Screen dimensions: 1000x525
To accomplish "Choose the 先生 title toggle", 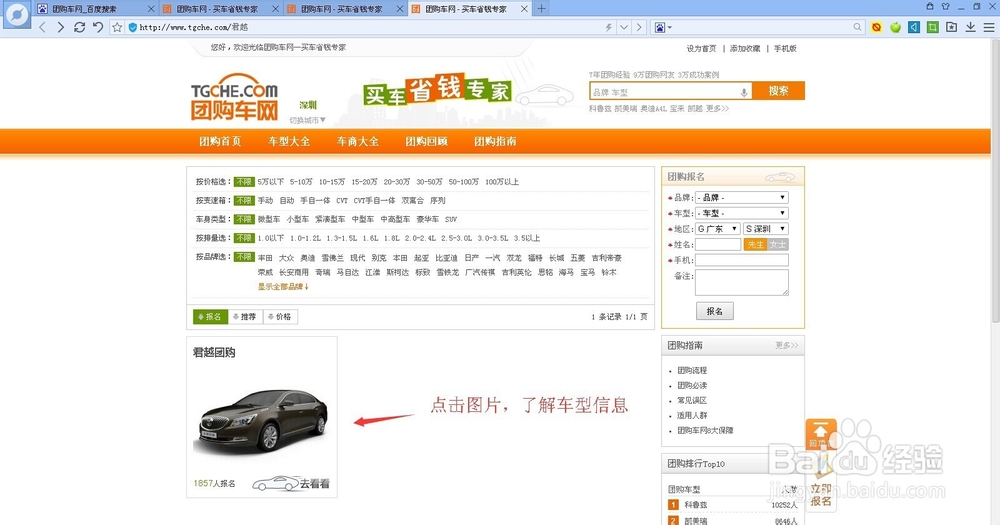I will coord(755,244).
